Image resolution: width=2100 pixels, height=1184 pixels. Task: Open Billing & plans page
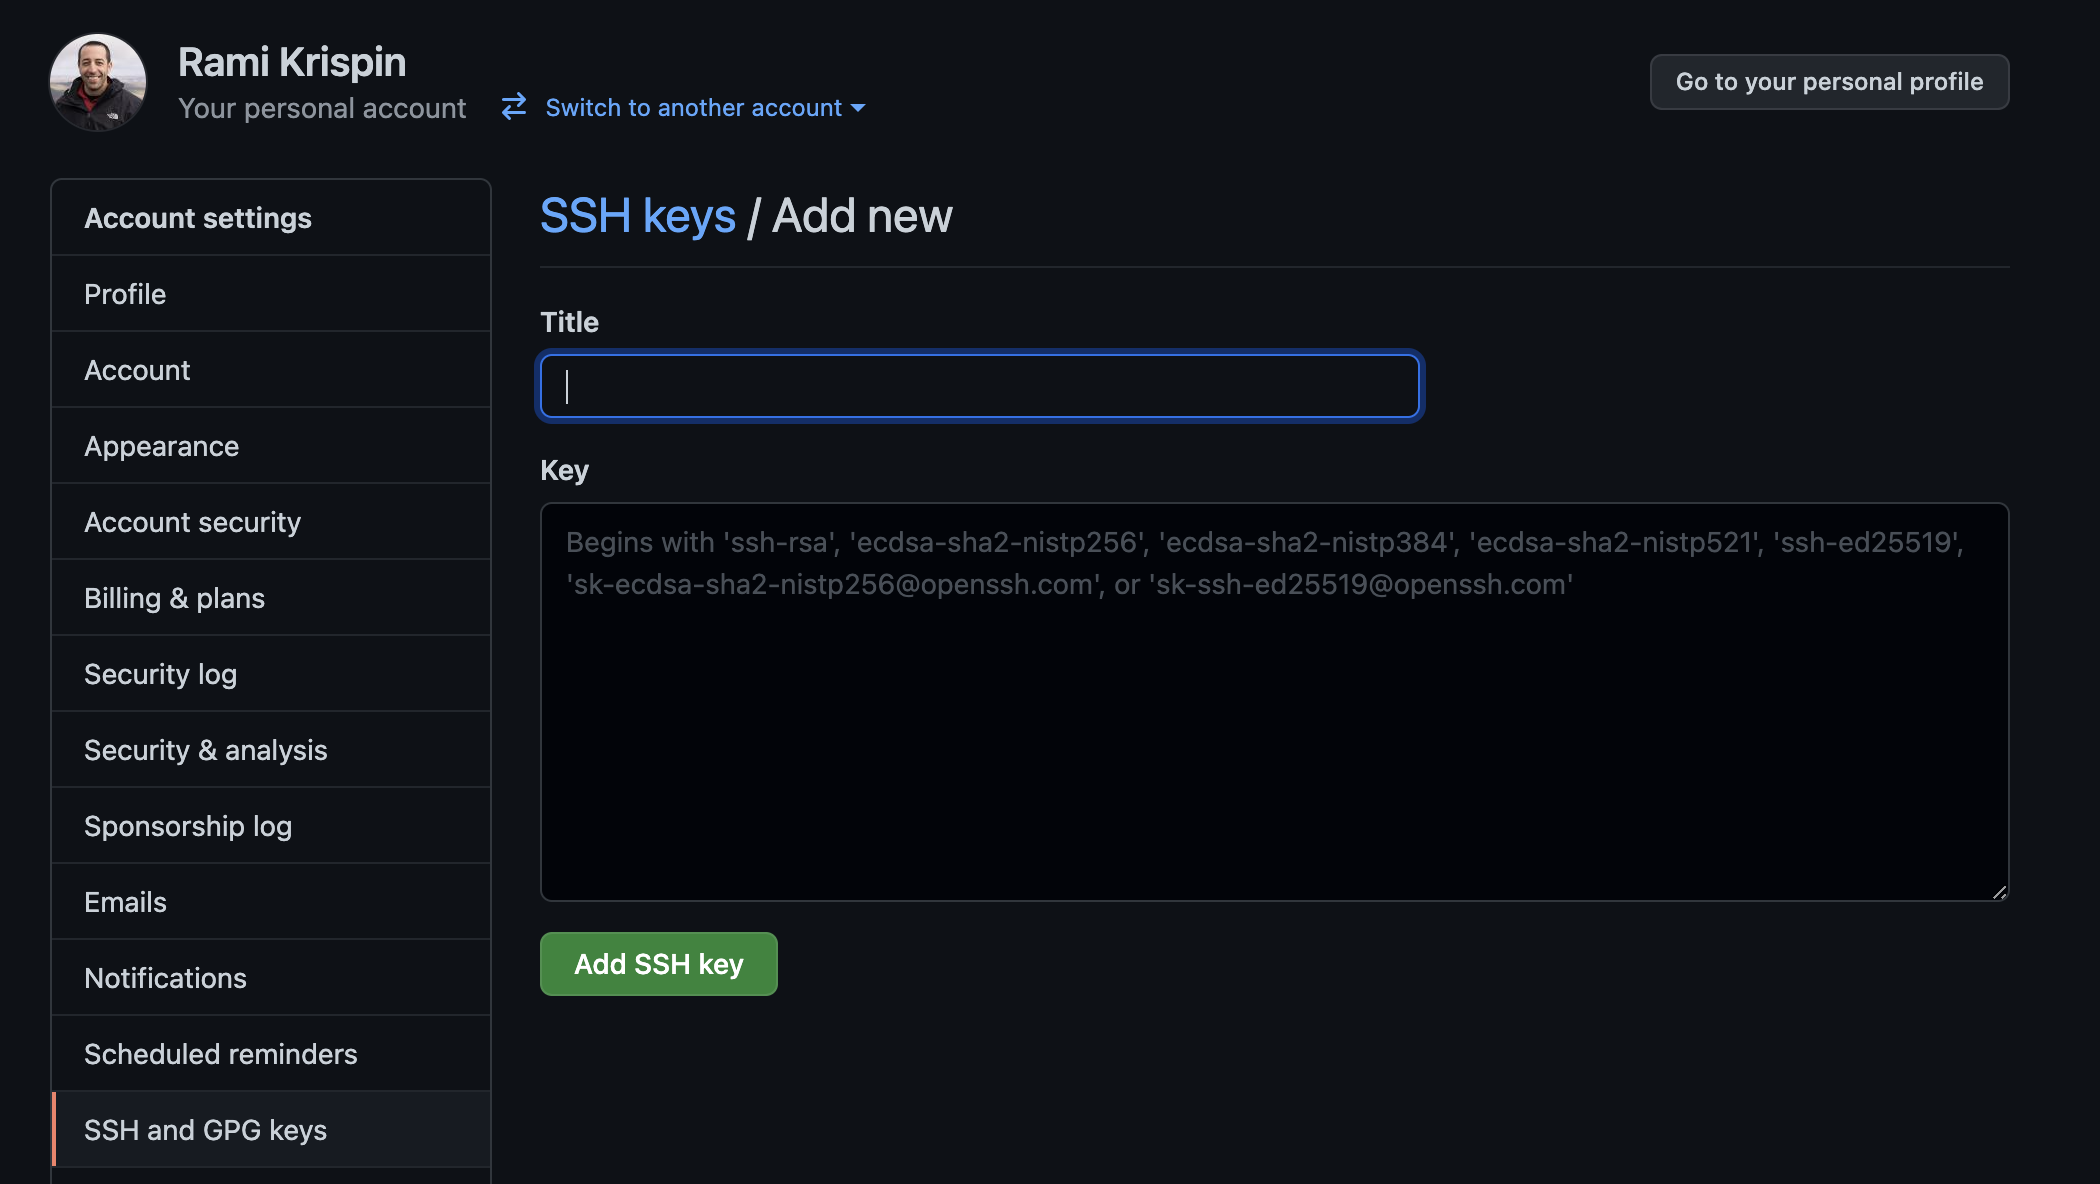point(174,597)
